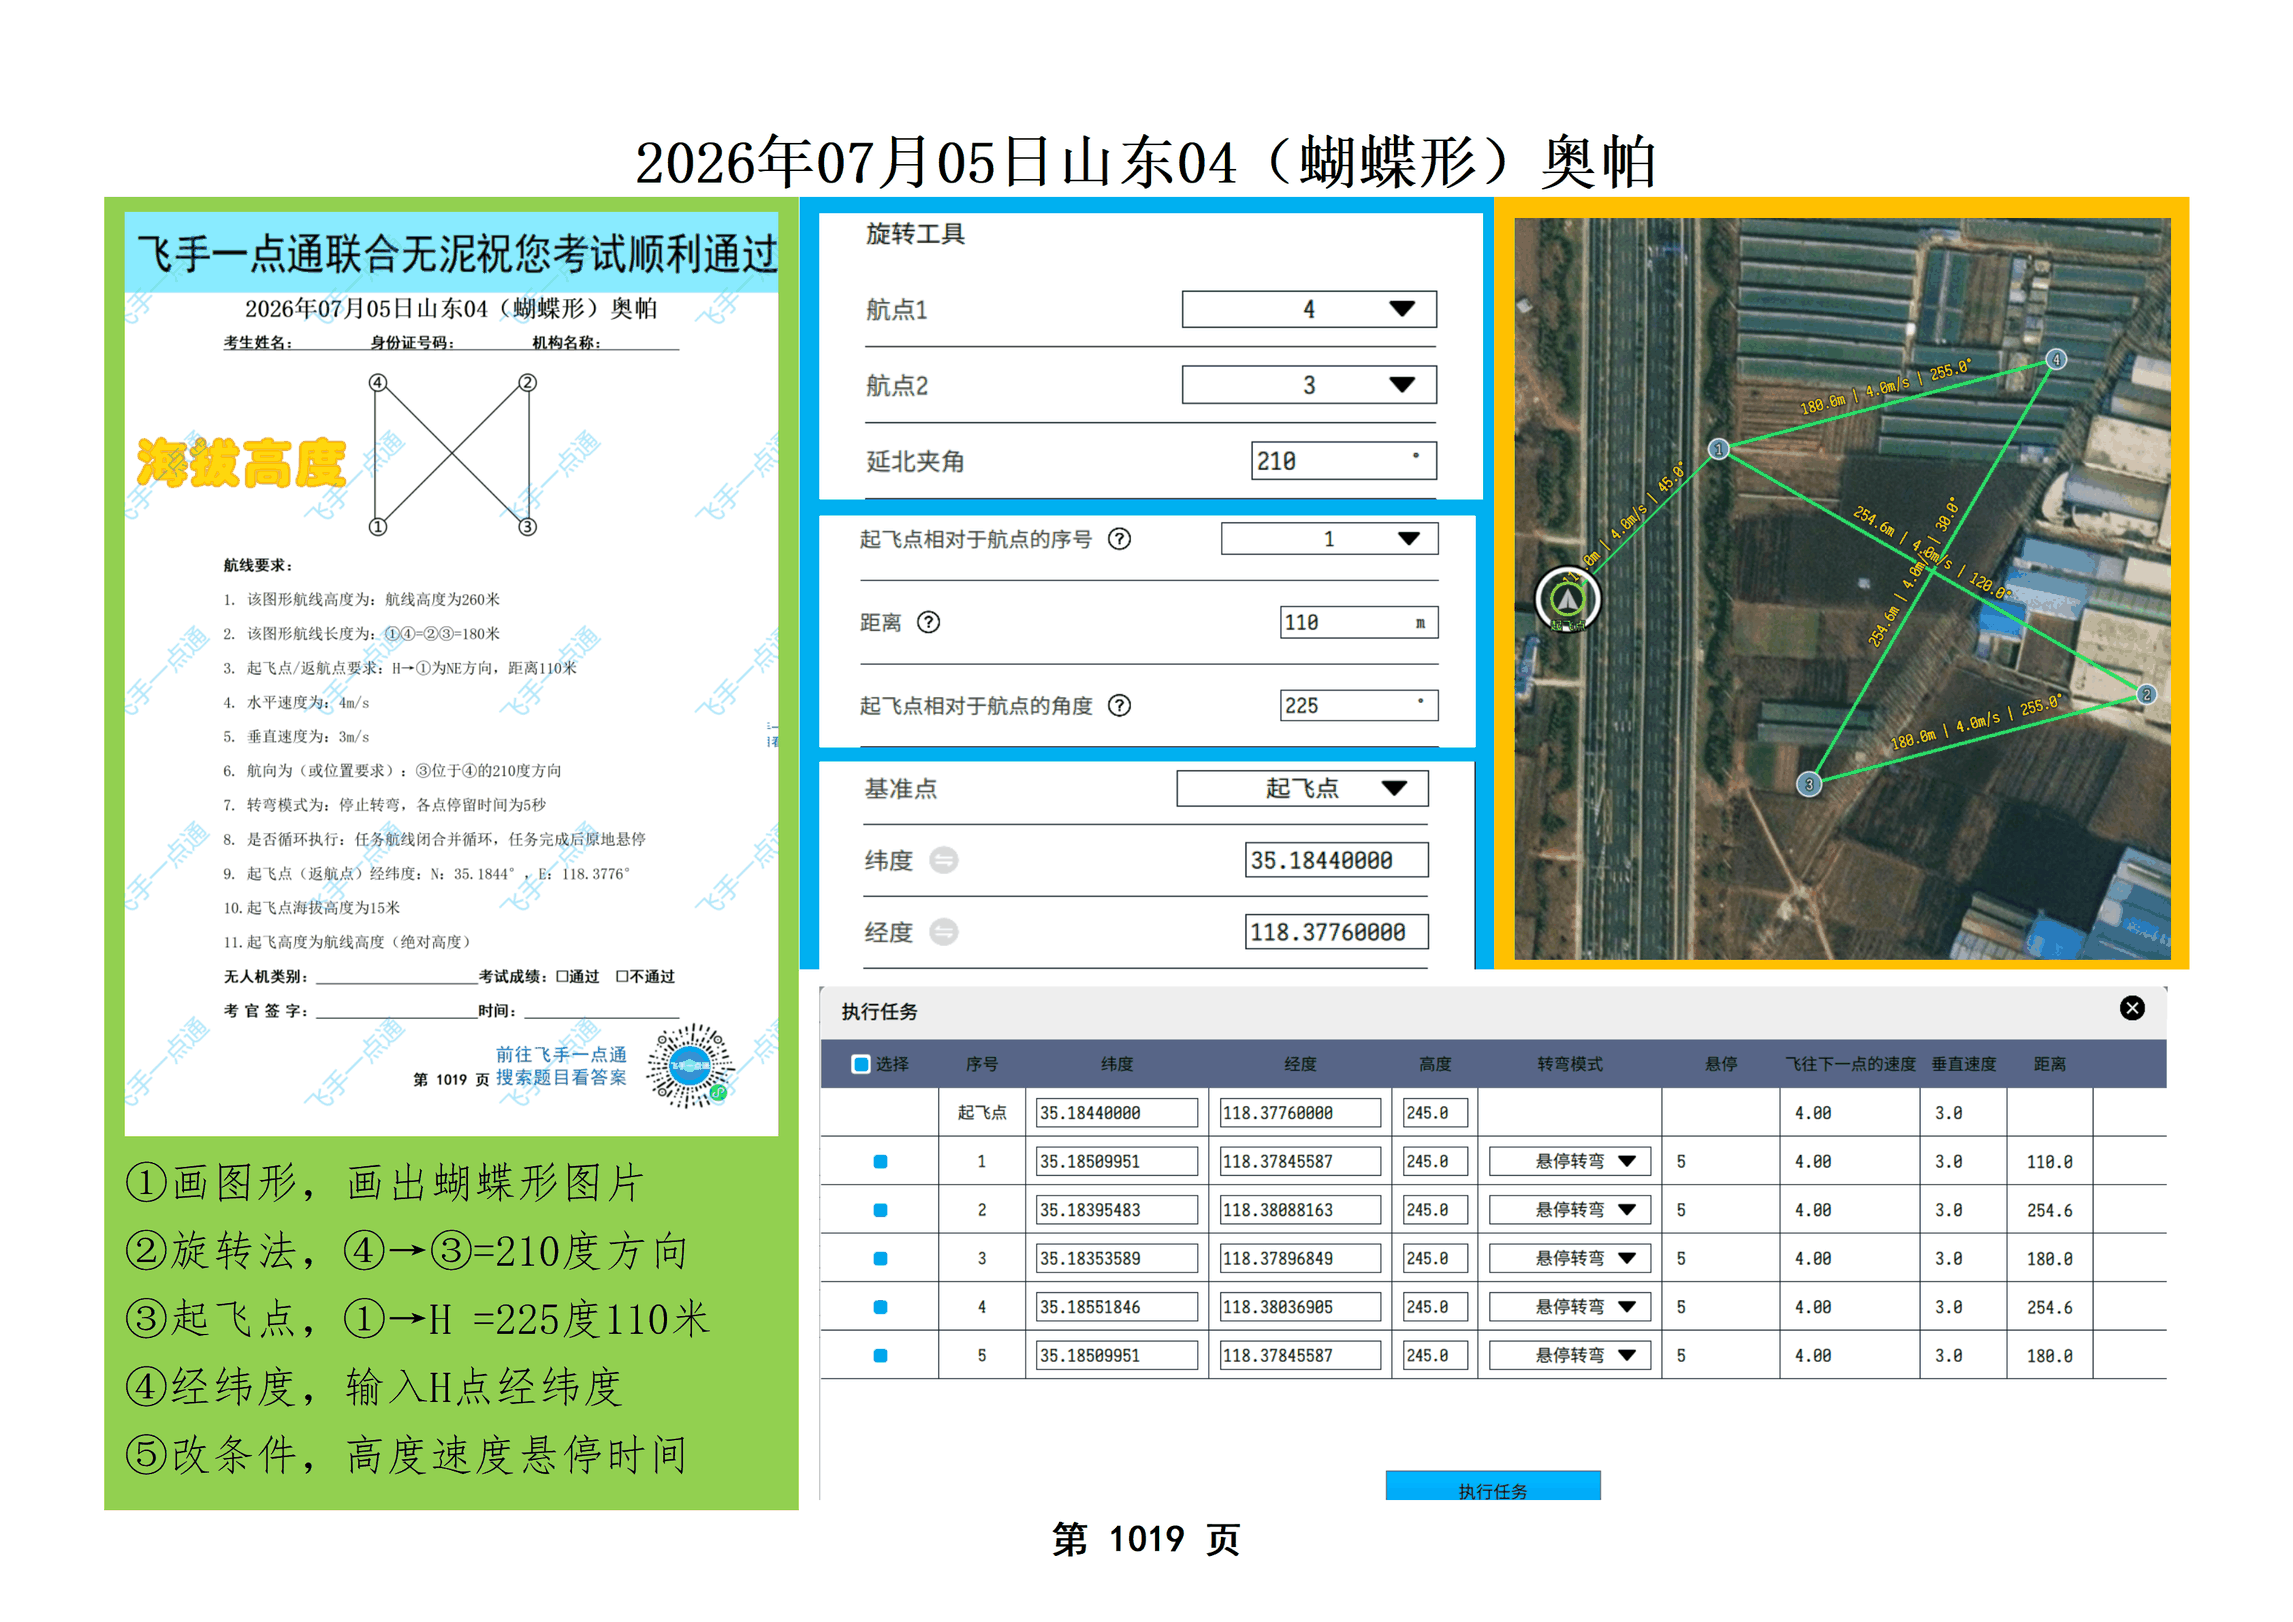The image size is (2293, 1622).
Task: Click longitude field 118.38036905 in row 4
Action: pyautogui.click(x=1300, y=1307)
